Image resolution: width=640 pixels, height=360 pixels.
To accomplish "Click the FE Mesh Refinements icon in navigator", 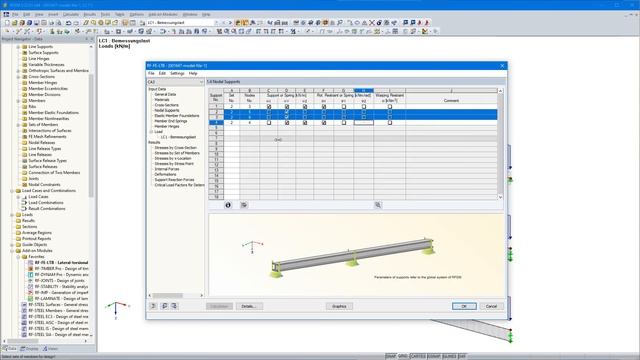I will [x=24, y=137].
